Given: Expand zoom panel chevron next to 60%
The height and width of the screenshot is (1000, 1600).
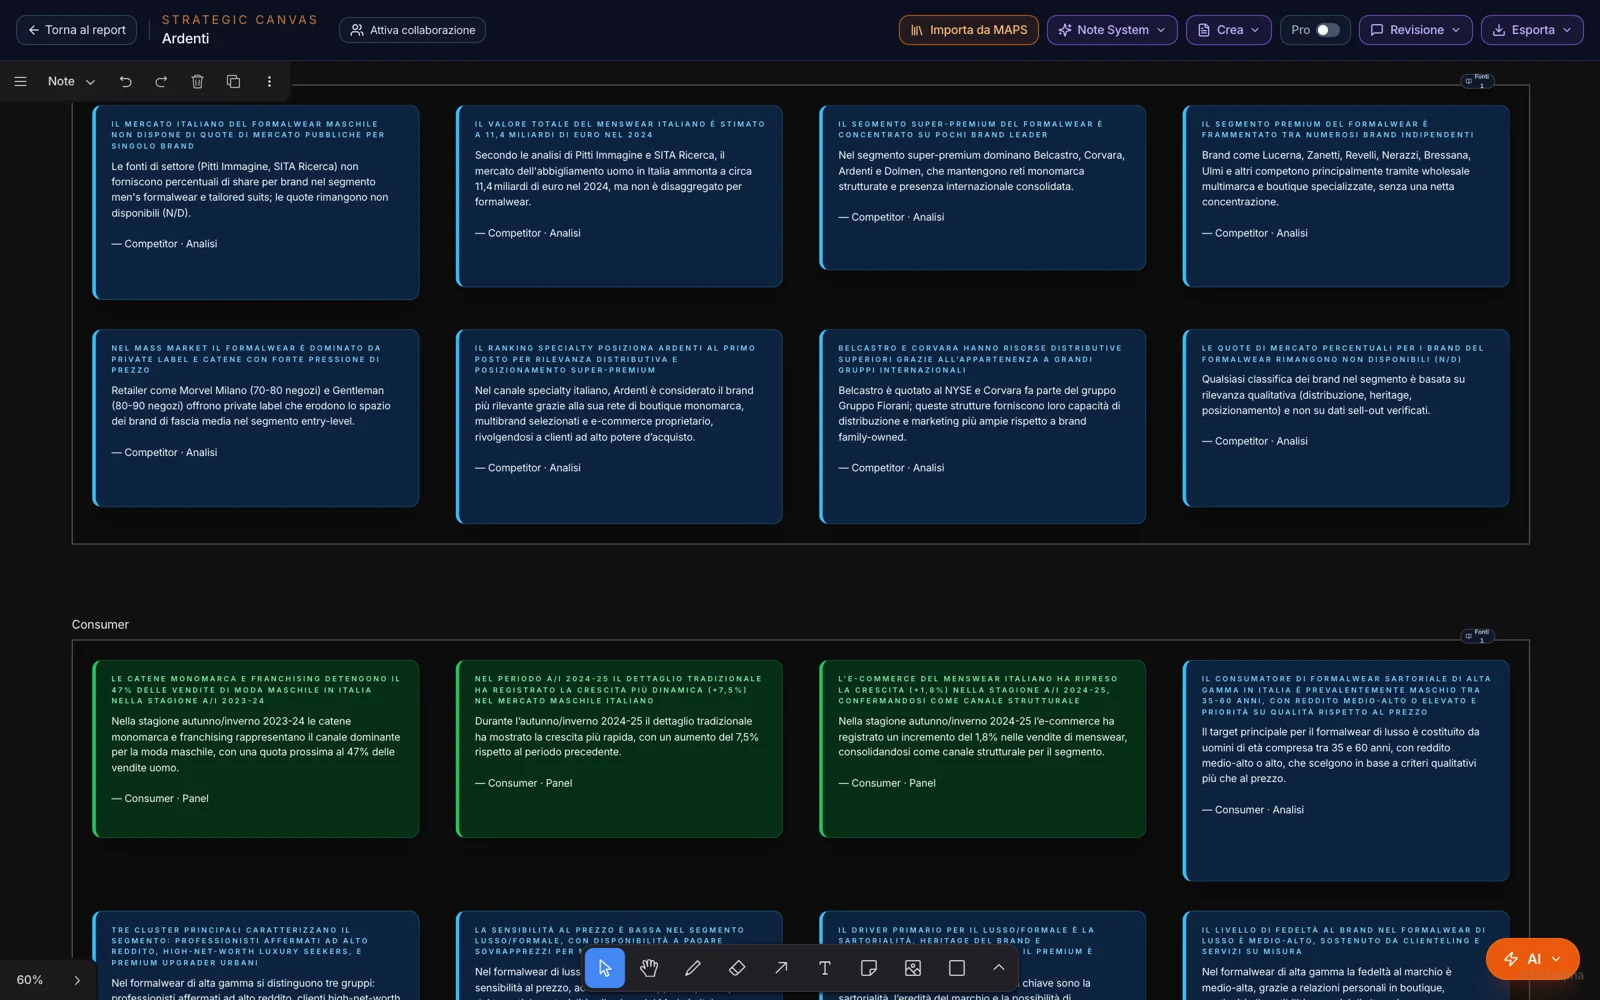Looking at the screenshot, I should pyautogui.click(x=77, y=980).
